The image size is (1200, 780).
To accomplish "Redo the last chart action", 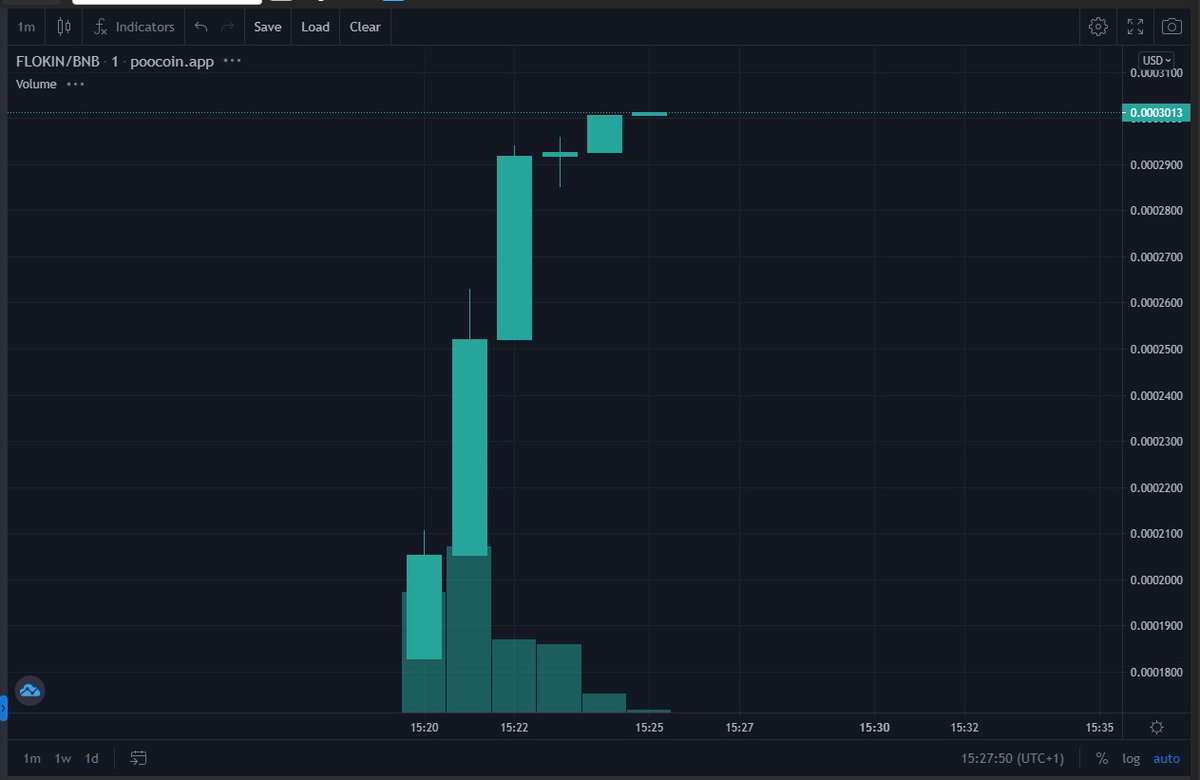I will click(228, 27).
